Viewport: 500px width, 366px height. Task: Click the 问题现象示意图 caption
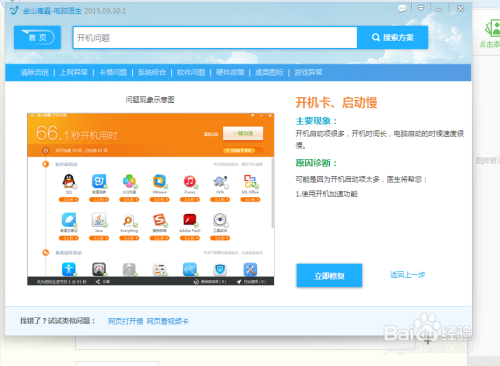[x=150, y=100]
